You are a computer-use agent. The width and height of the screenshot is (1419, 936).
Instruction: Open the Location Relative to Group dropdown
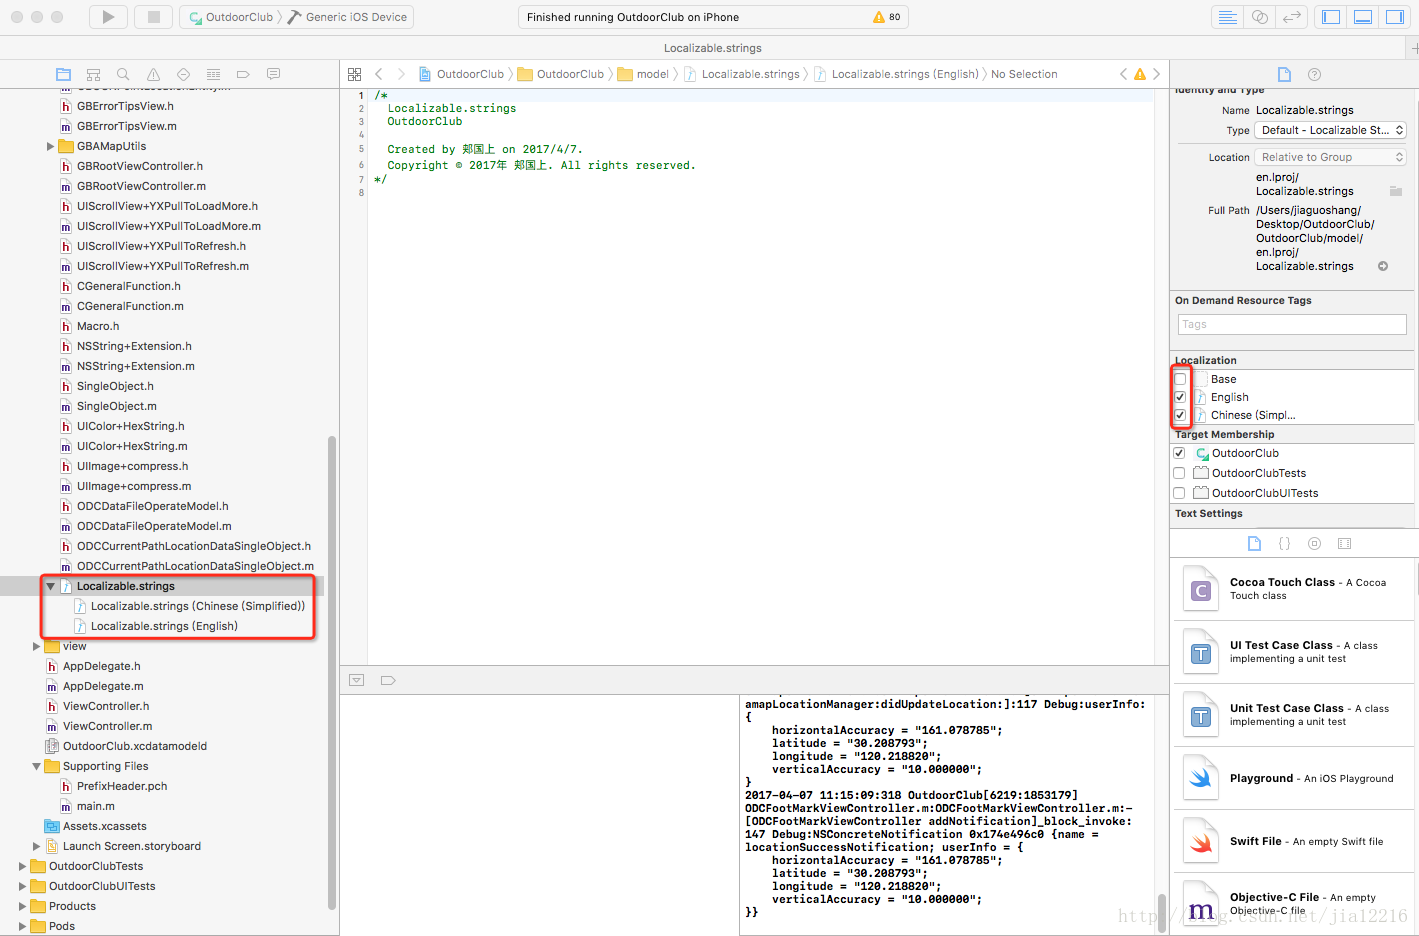tap(1331, 157)
